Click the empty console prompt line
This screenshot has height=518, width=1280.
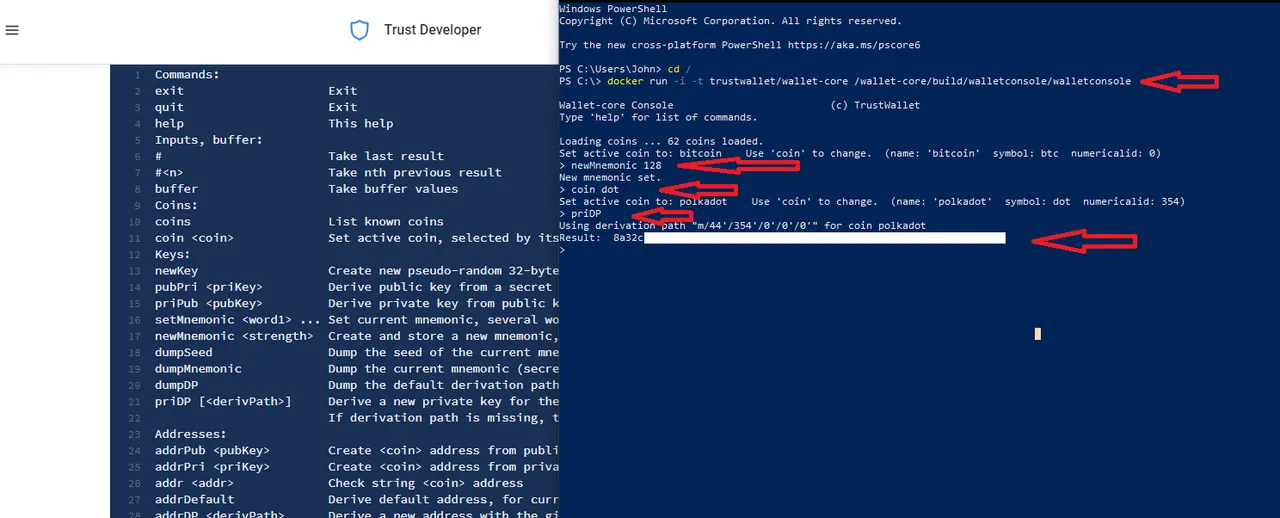coord(562,250)
